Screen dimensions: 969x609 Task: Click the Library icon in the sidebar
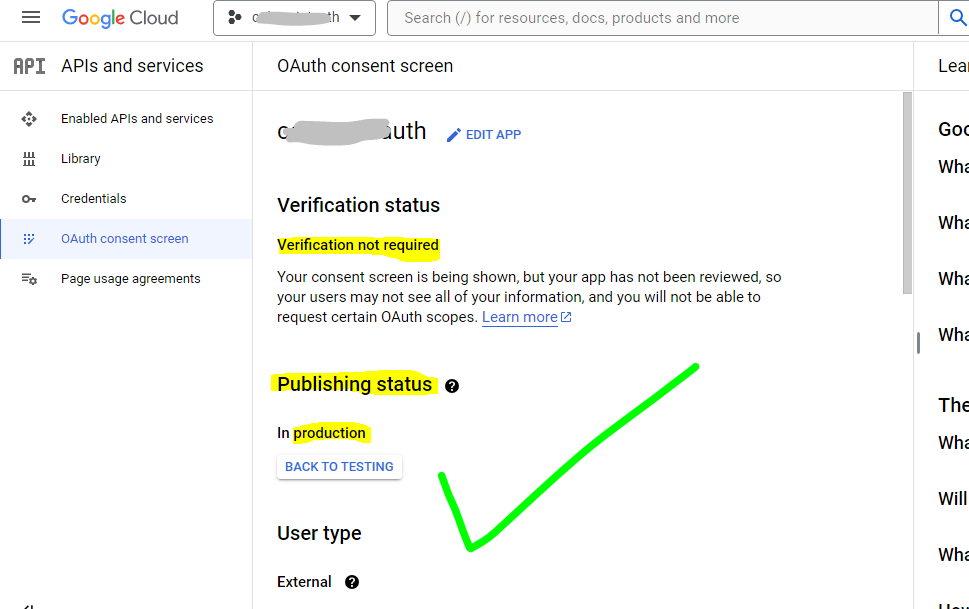[29, 159]
